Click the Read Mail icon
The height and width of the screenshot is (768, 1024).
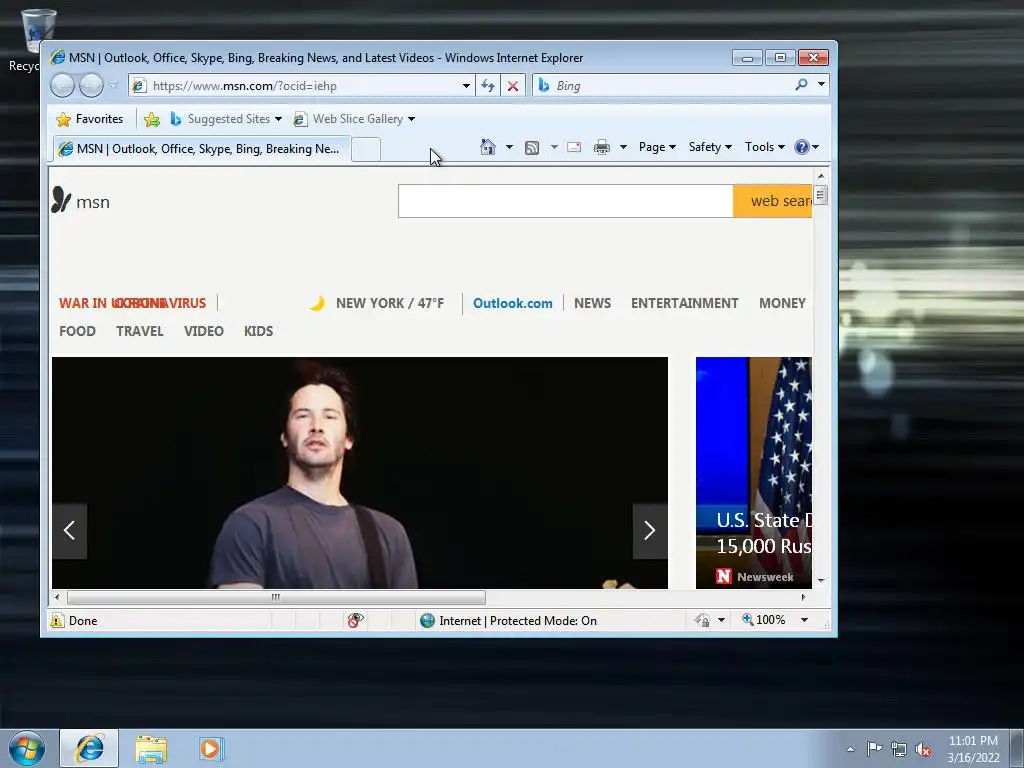pos(574,148)
